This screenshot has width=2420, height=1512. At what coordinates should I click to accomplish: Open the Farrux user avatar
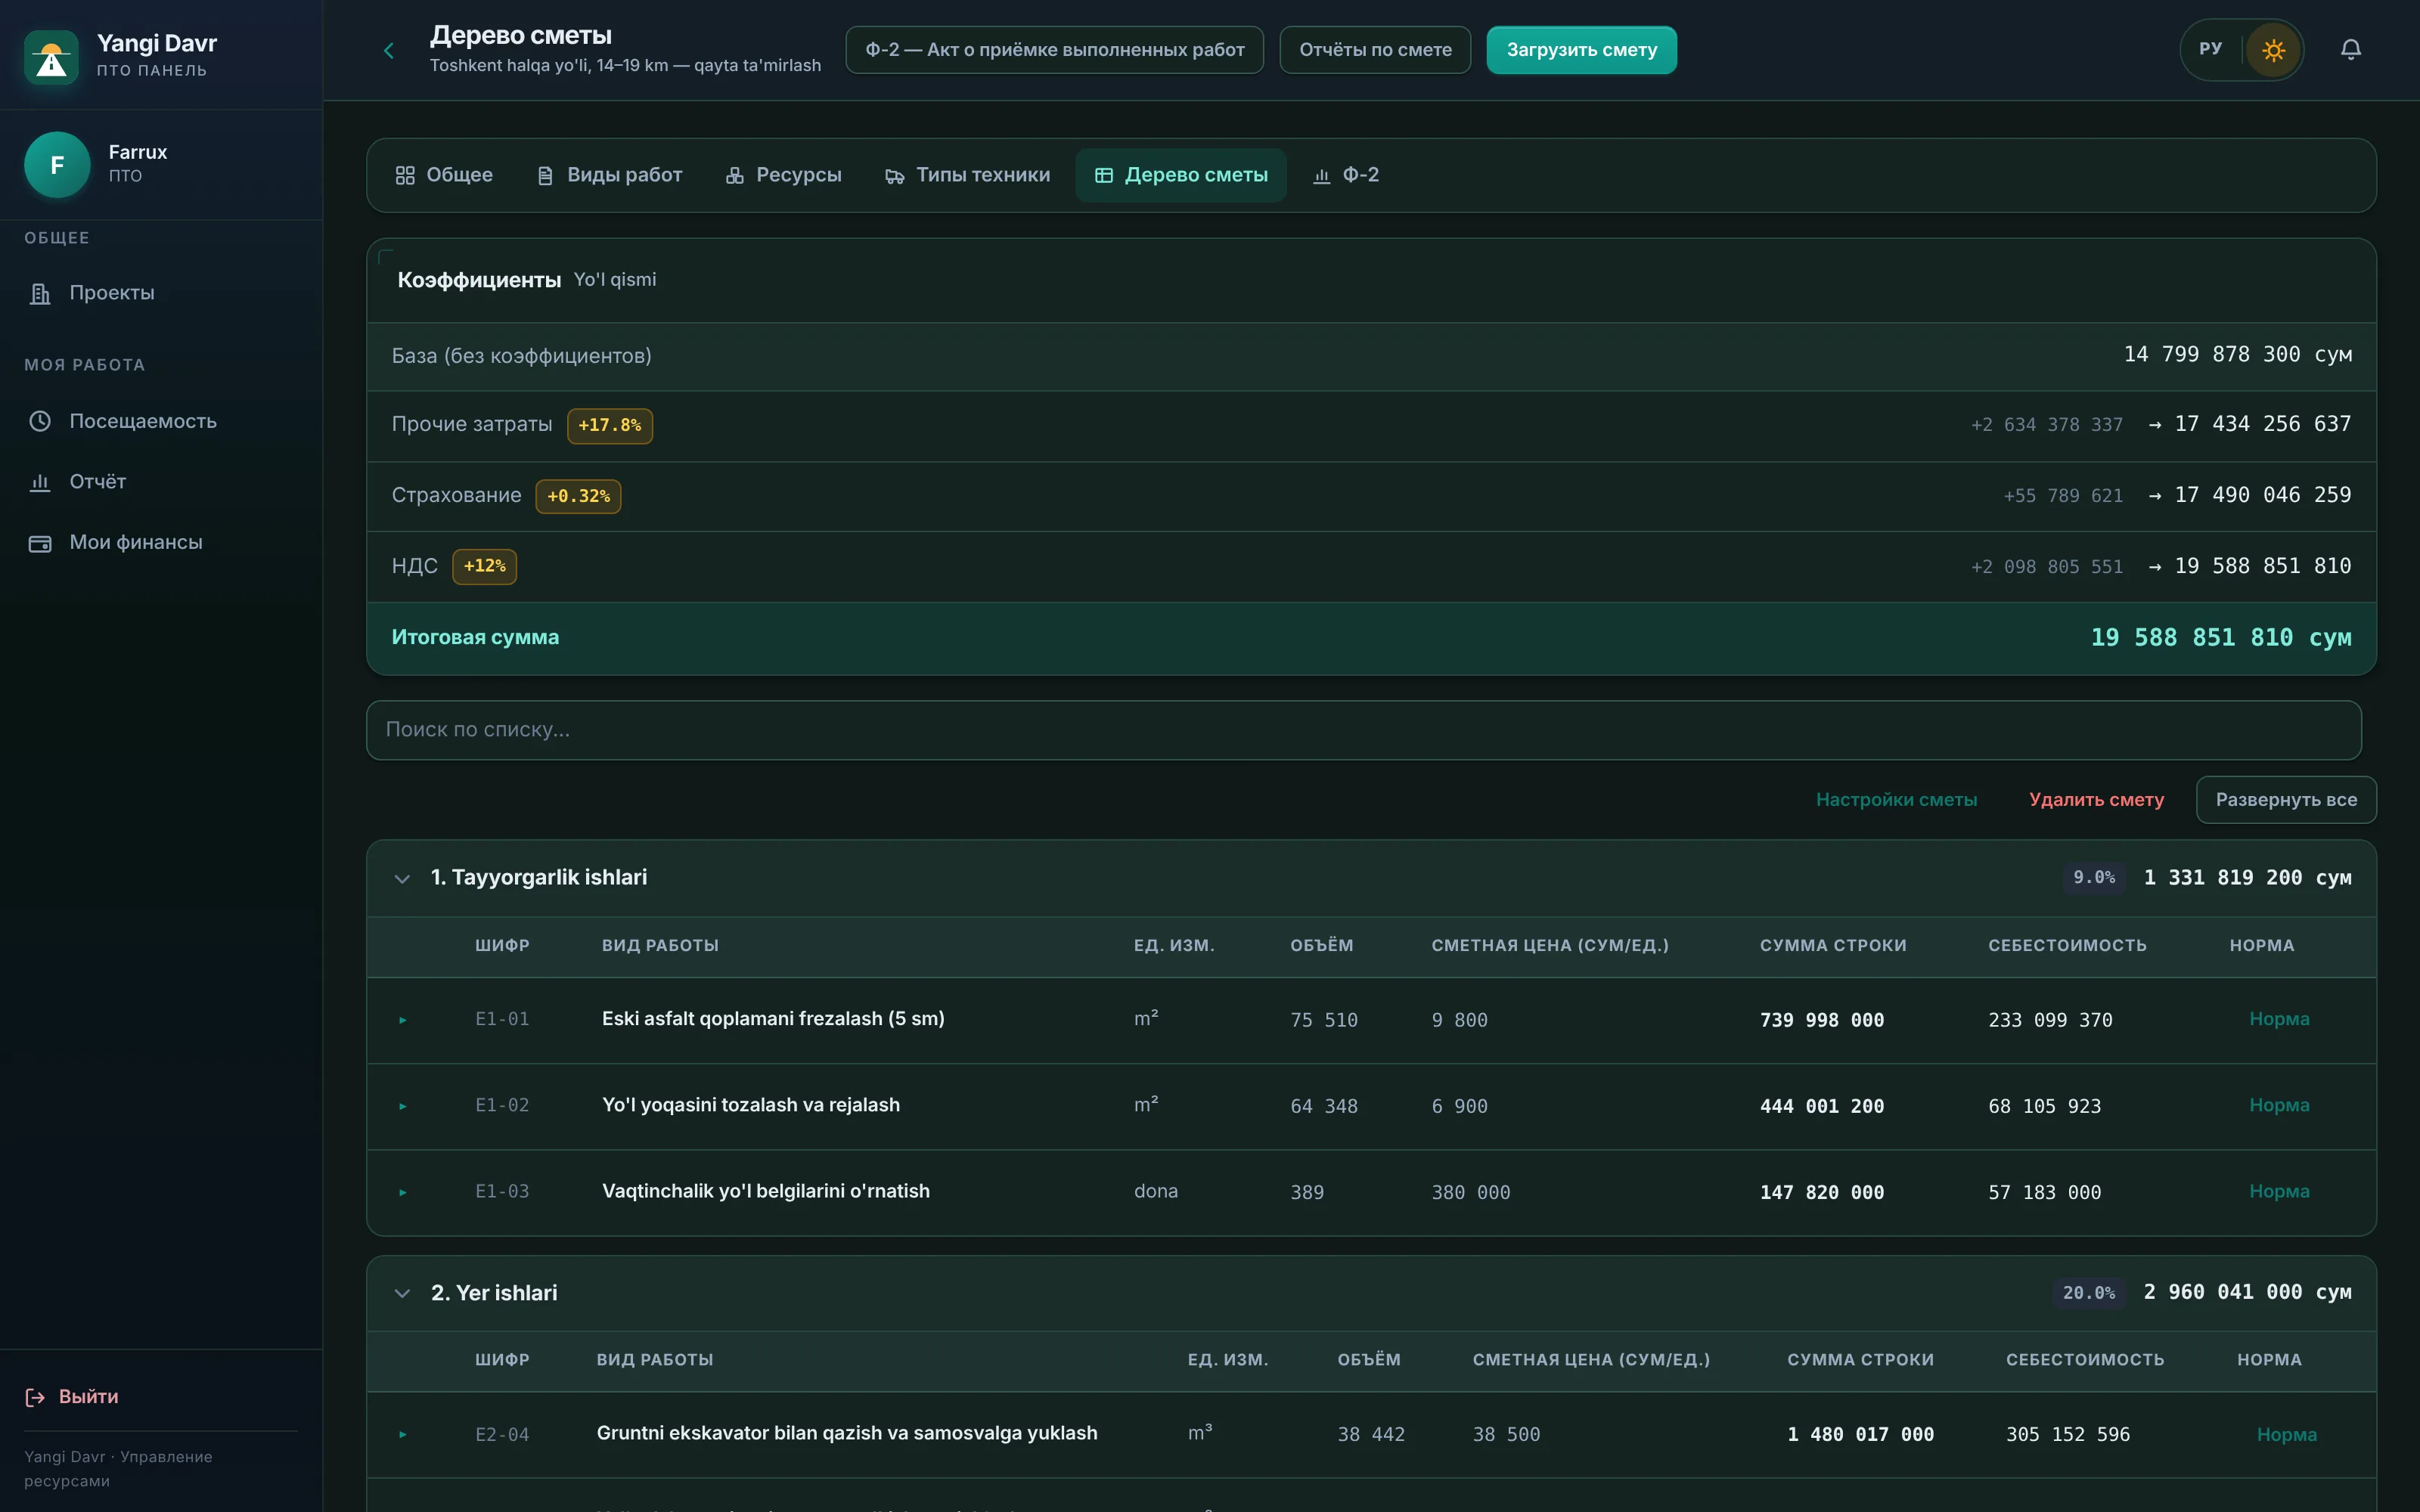[57, 164]
